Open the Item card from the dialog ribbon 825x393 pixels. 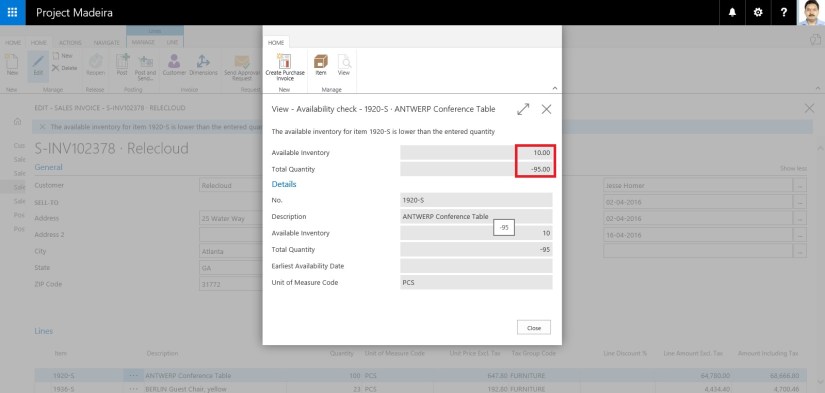[321, 66]
